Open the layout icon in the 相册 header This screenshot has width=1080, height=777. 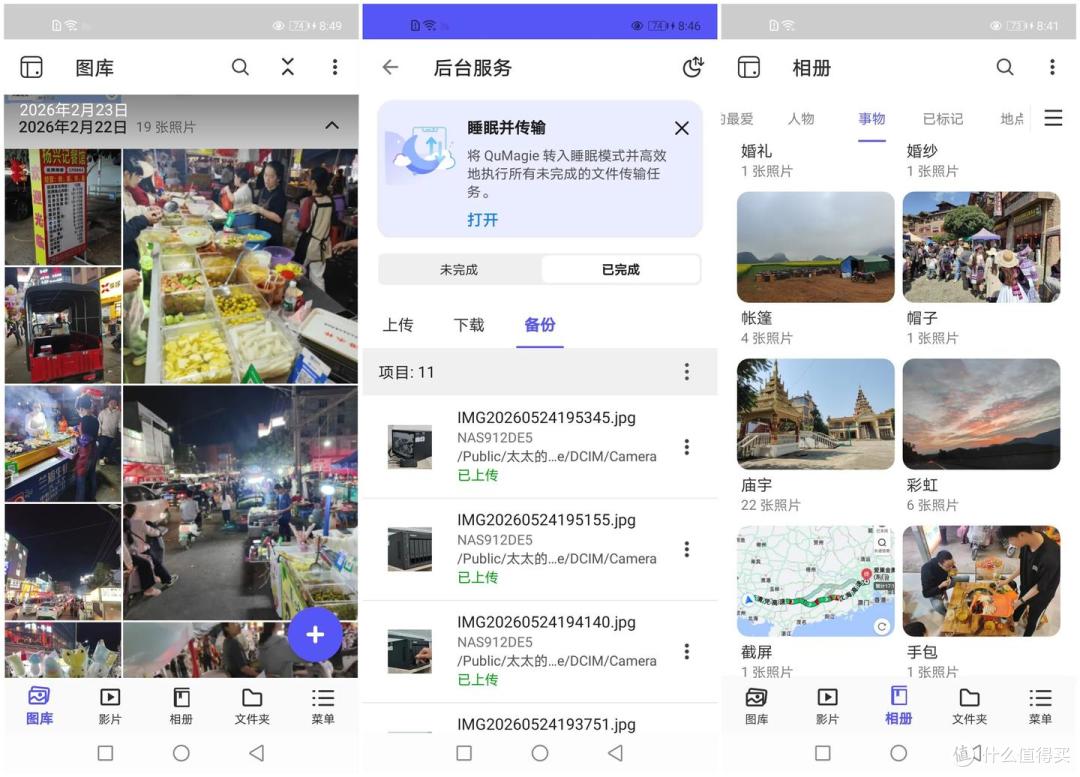(749, 67)
